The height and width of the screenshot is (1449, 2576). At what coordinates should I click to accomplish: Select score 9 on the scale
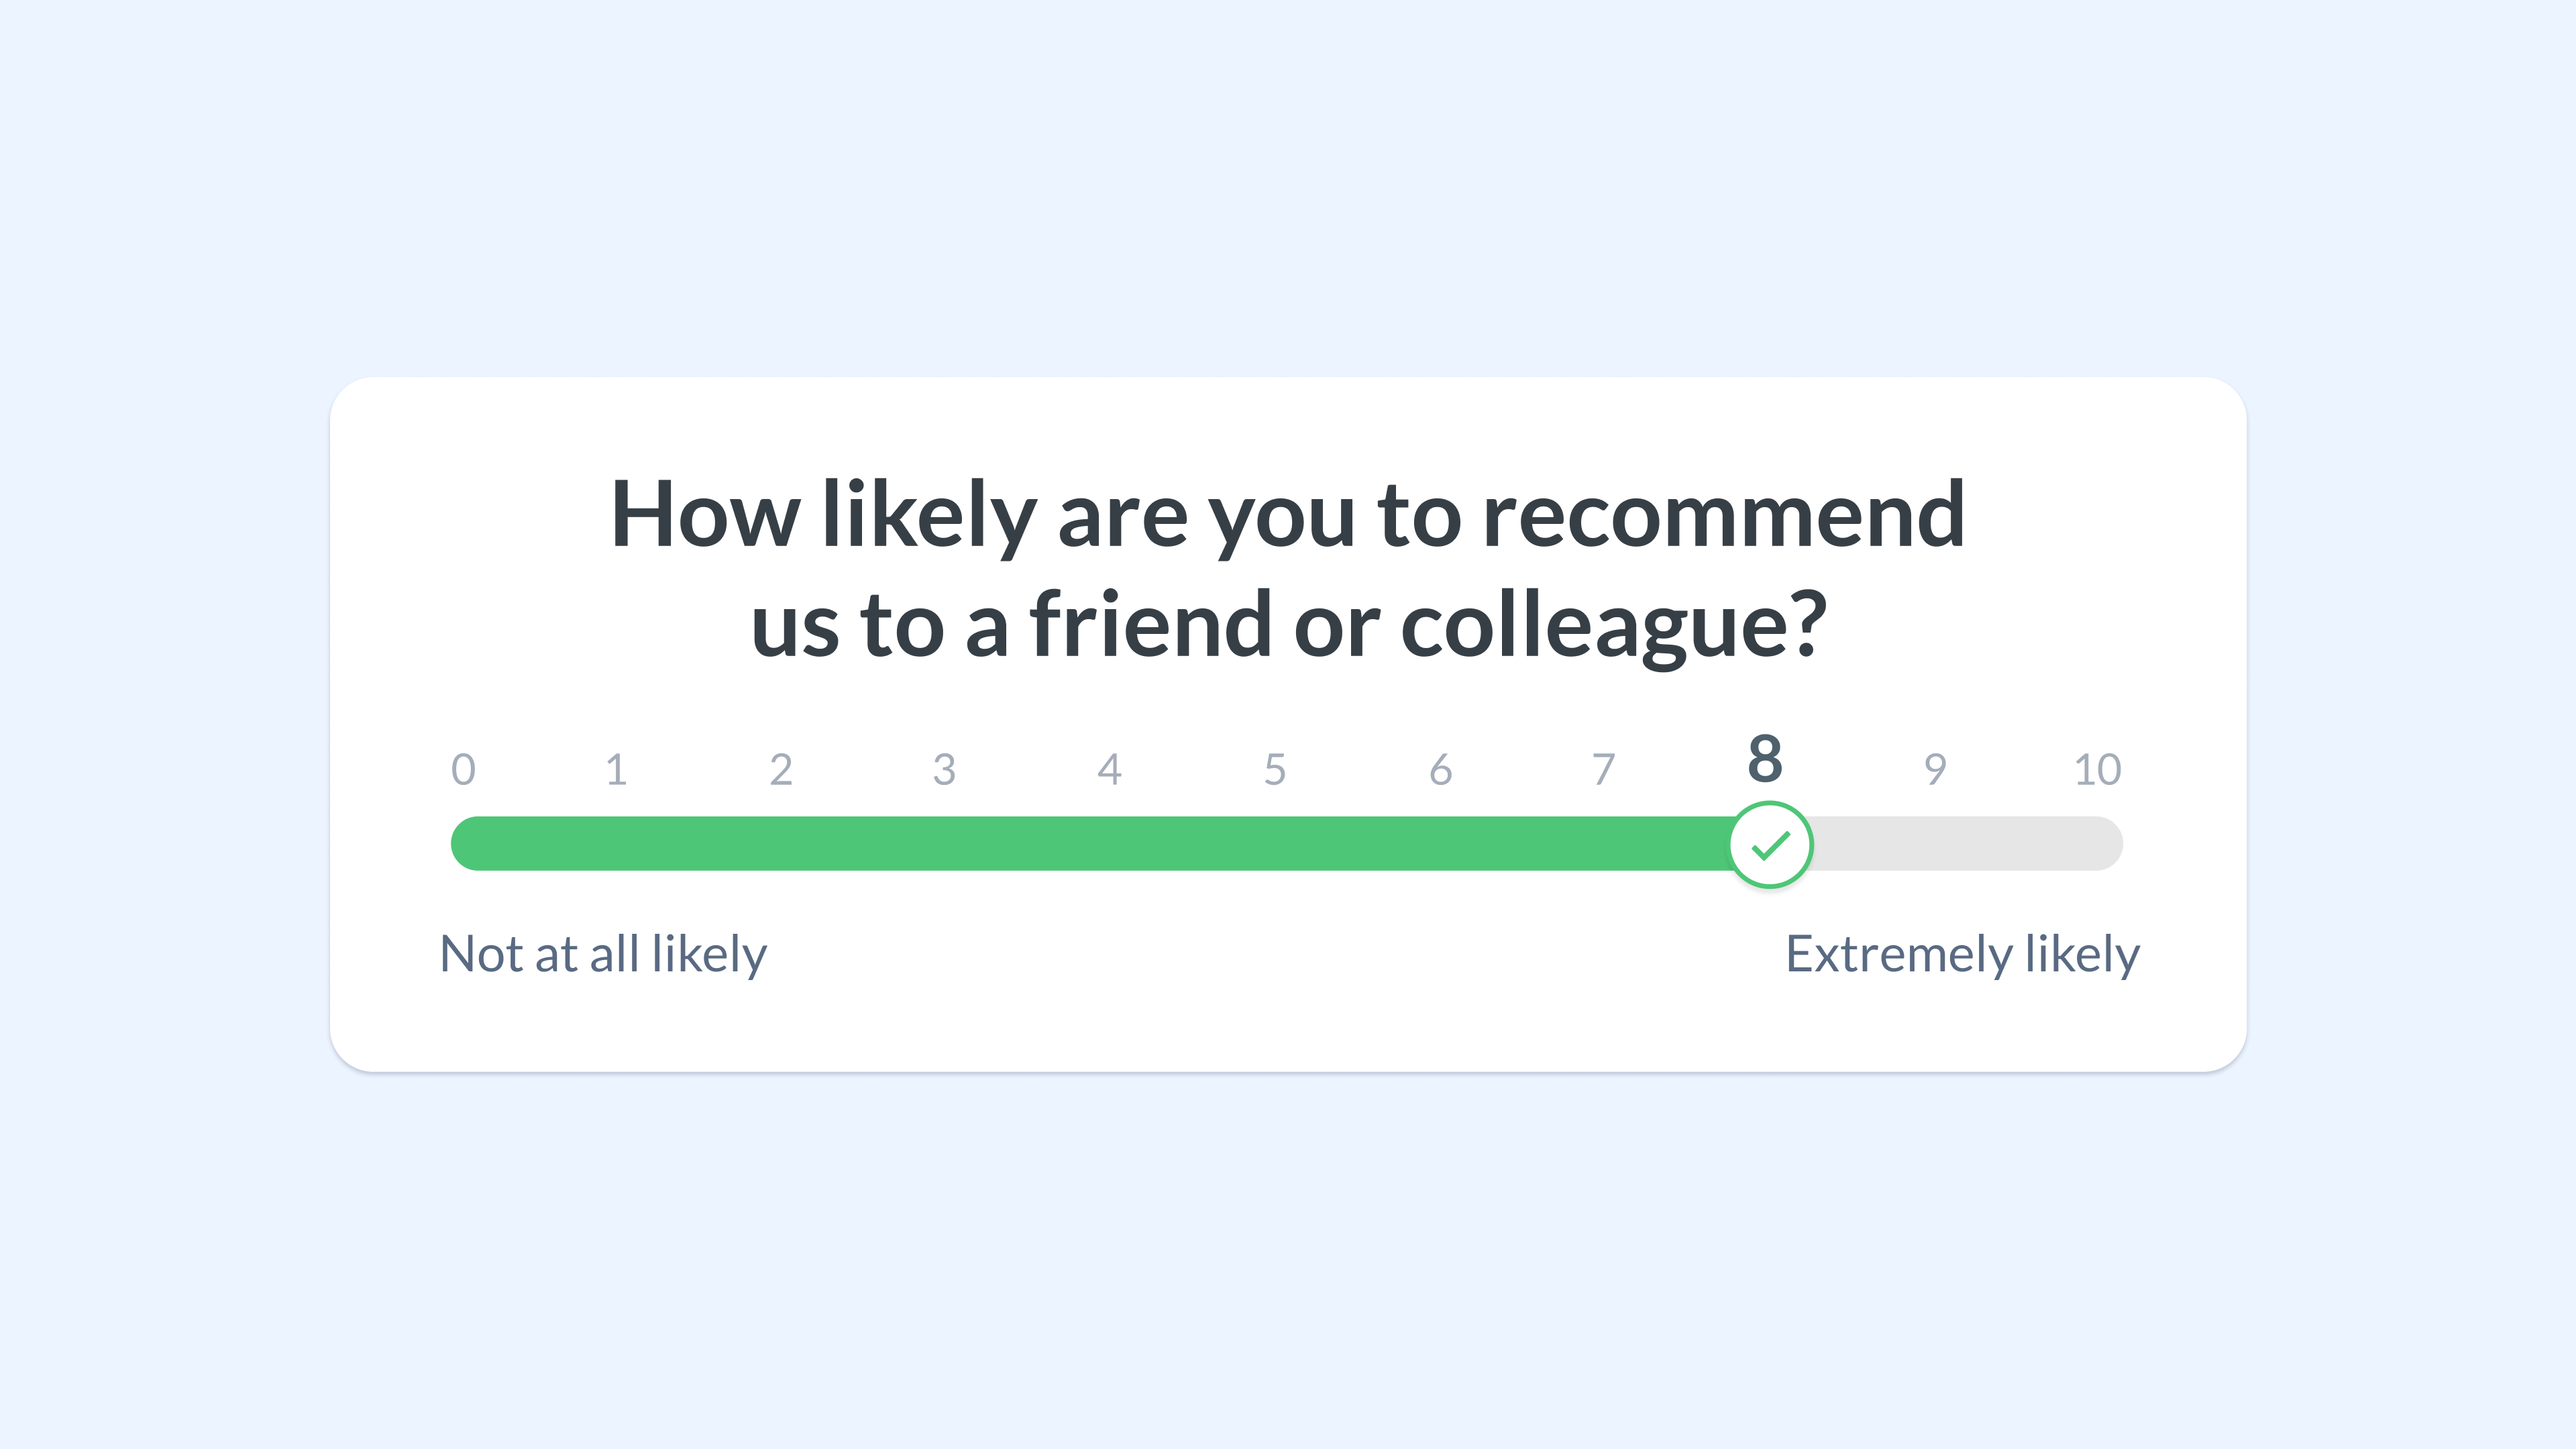point(1935,769)
